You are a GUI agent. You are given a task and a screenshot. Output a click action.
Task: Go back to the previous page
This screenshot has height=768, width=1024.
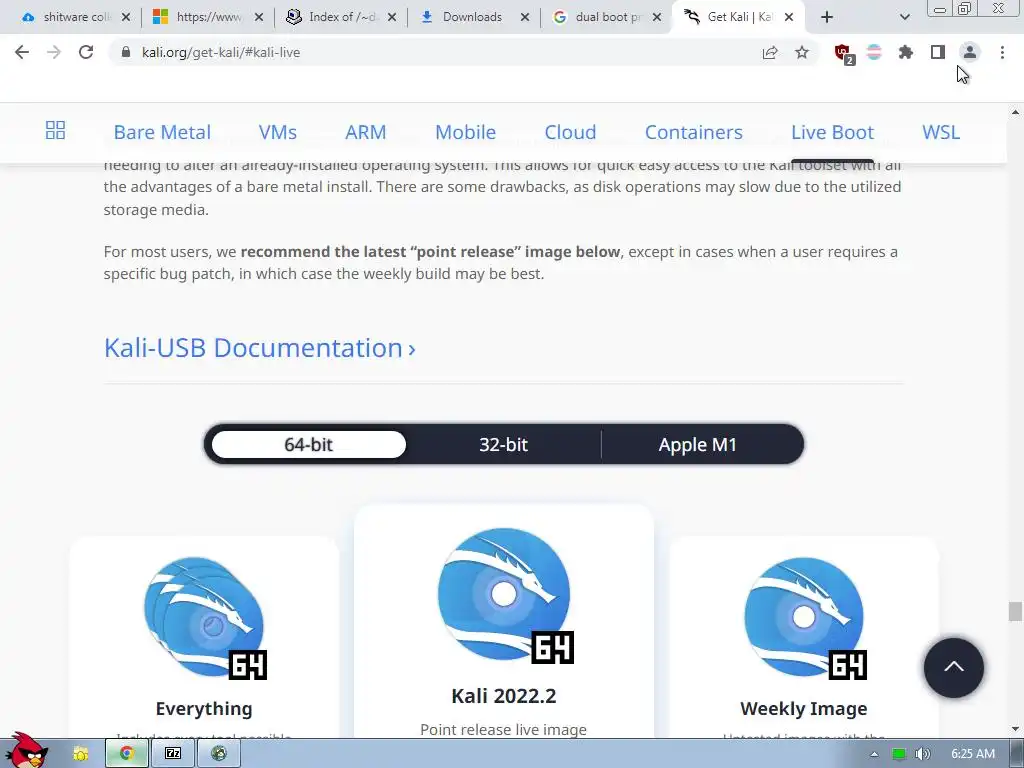[x=22, y=52]
